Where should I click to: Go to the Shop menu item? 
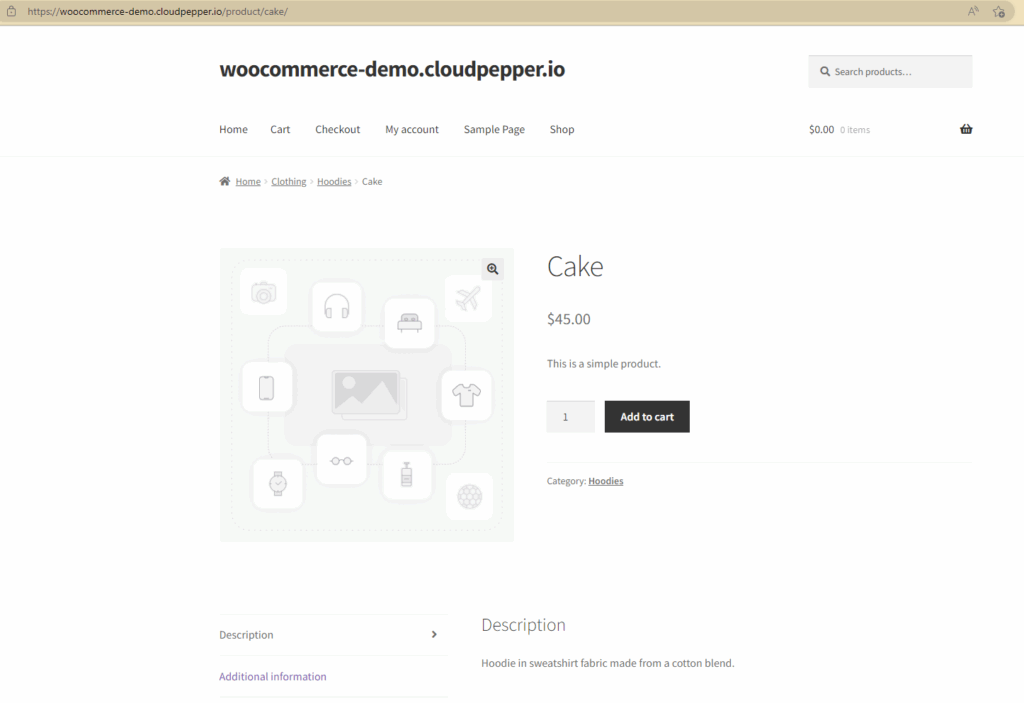click(x=561, y=129)
